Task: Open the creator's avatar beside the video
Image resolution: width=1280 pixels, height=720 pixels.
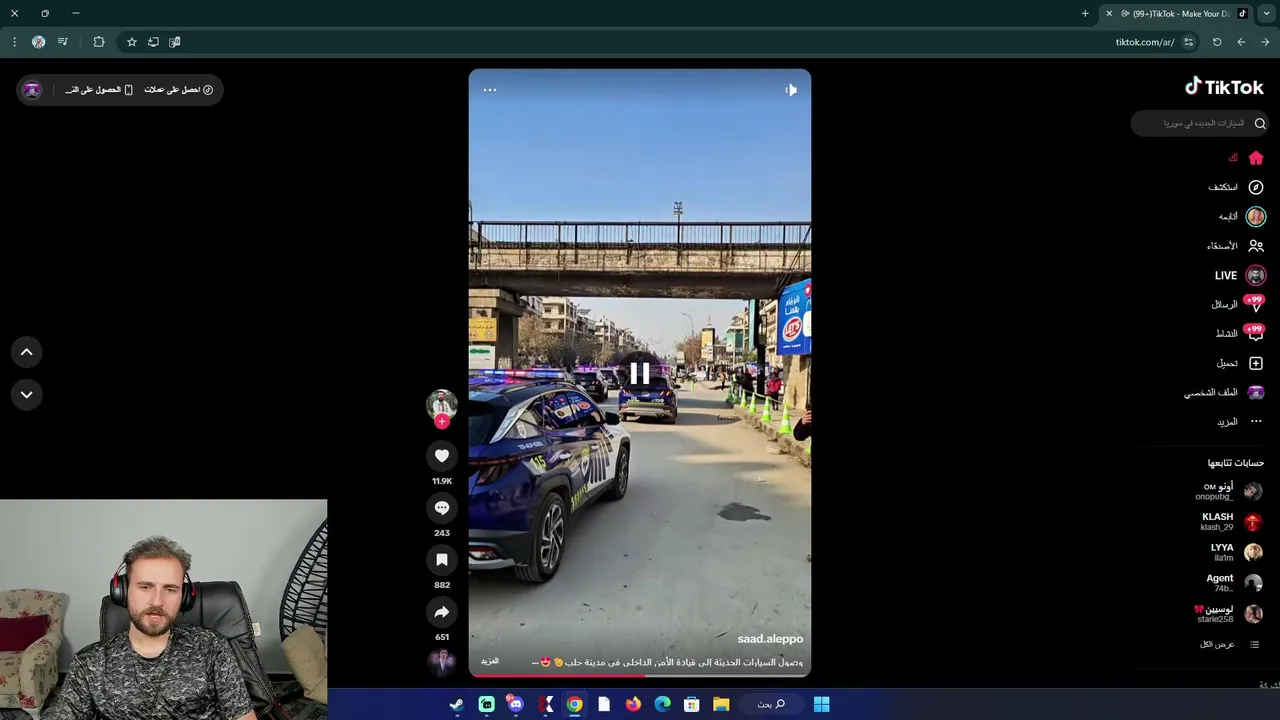Action: [441, 403]
